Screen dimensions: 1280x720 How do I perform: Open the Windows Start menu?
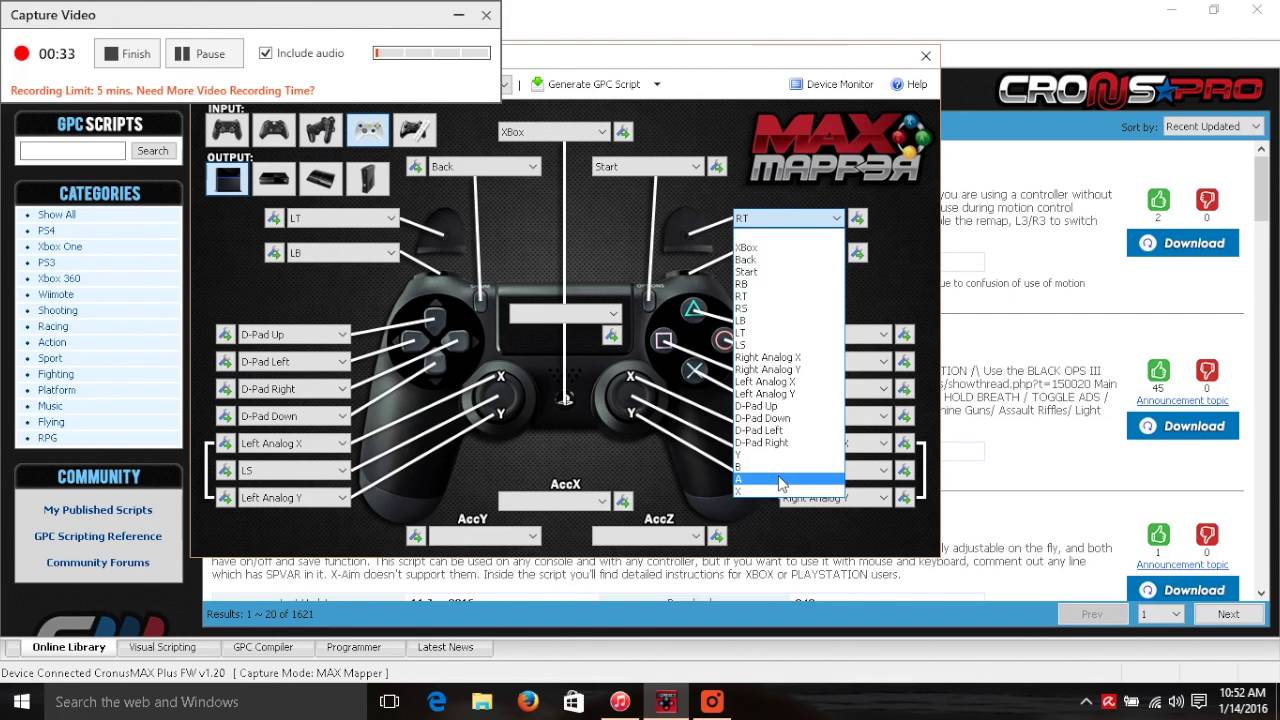[x=22, y=702]
